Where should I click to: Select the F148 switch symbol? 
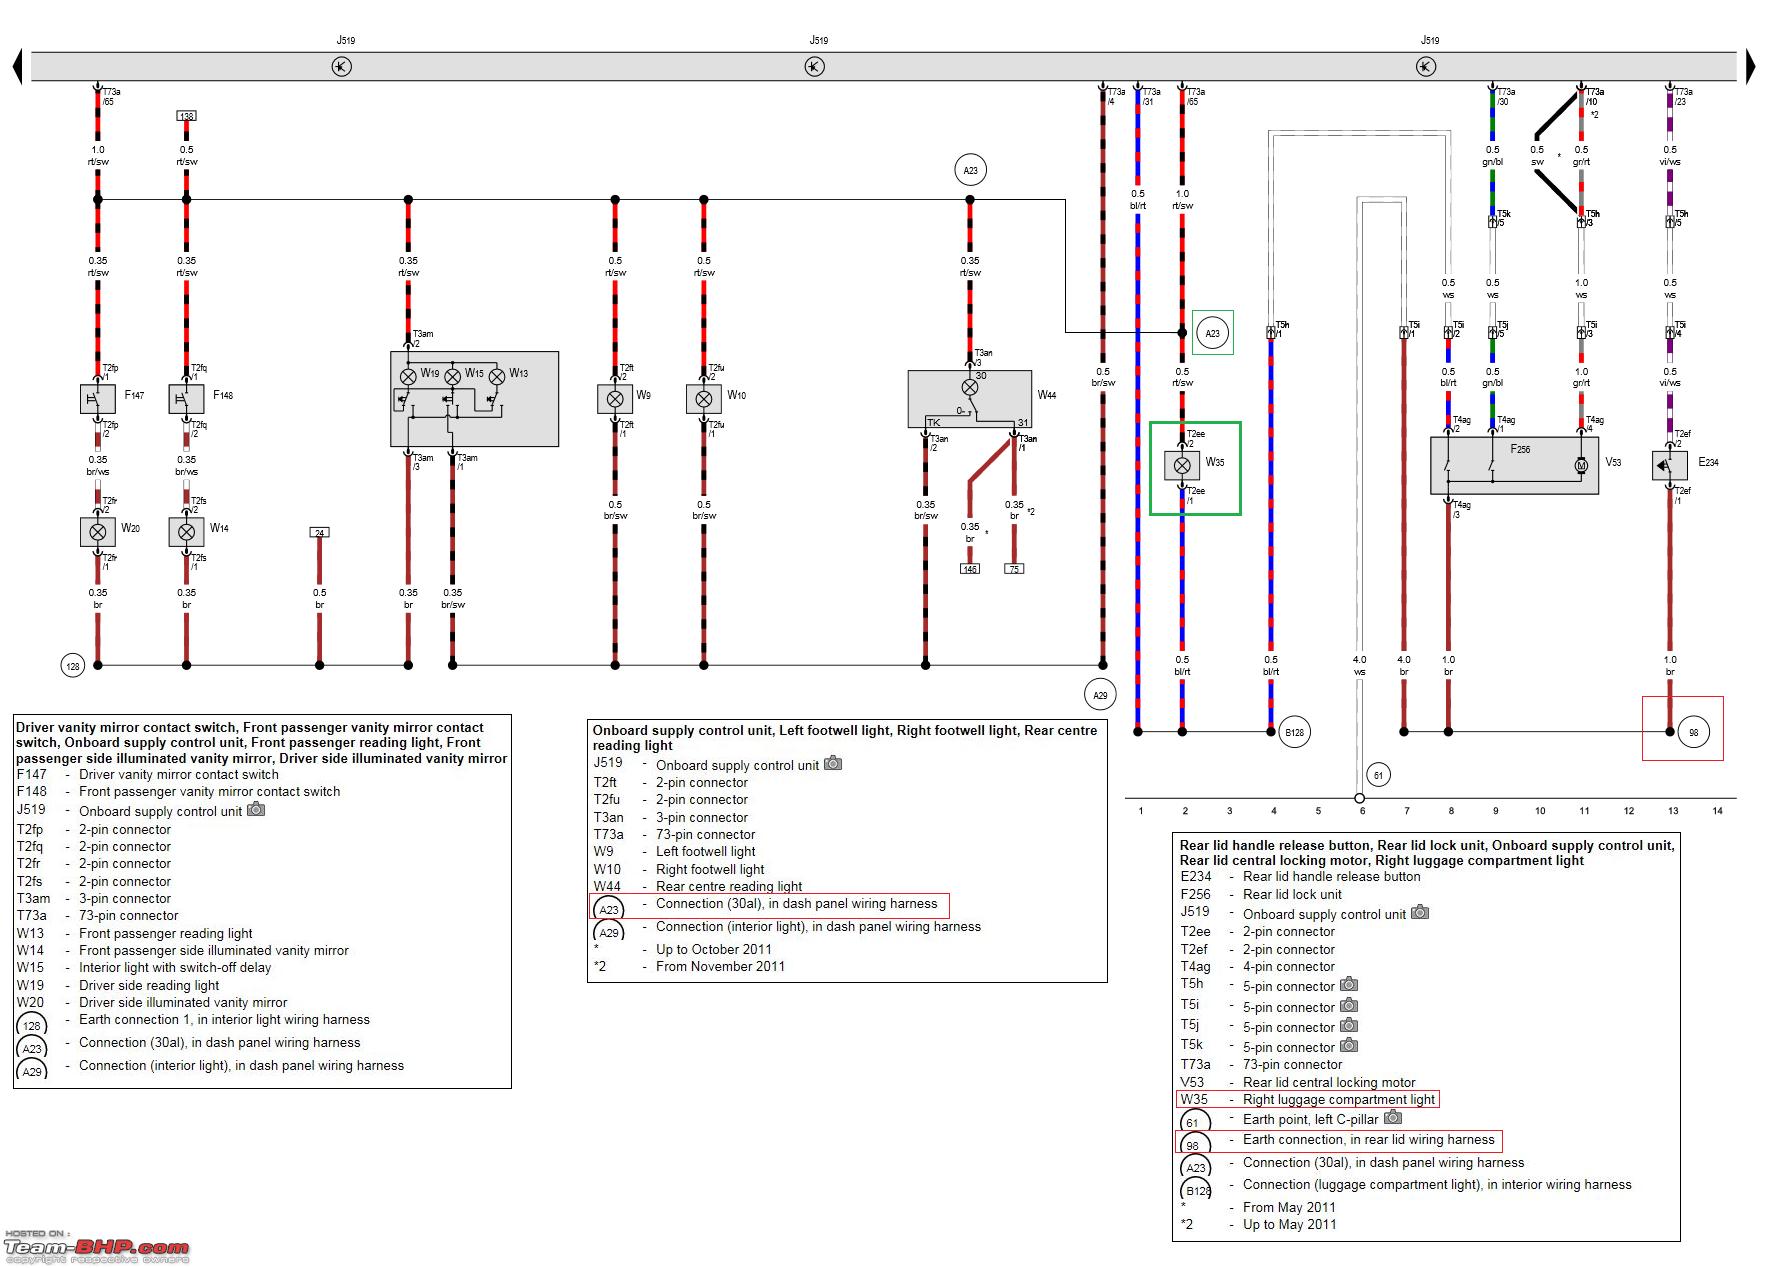pyautogui.click(x=186, y=399)
